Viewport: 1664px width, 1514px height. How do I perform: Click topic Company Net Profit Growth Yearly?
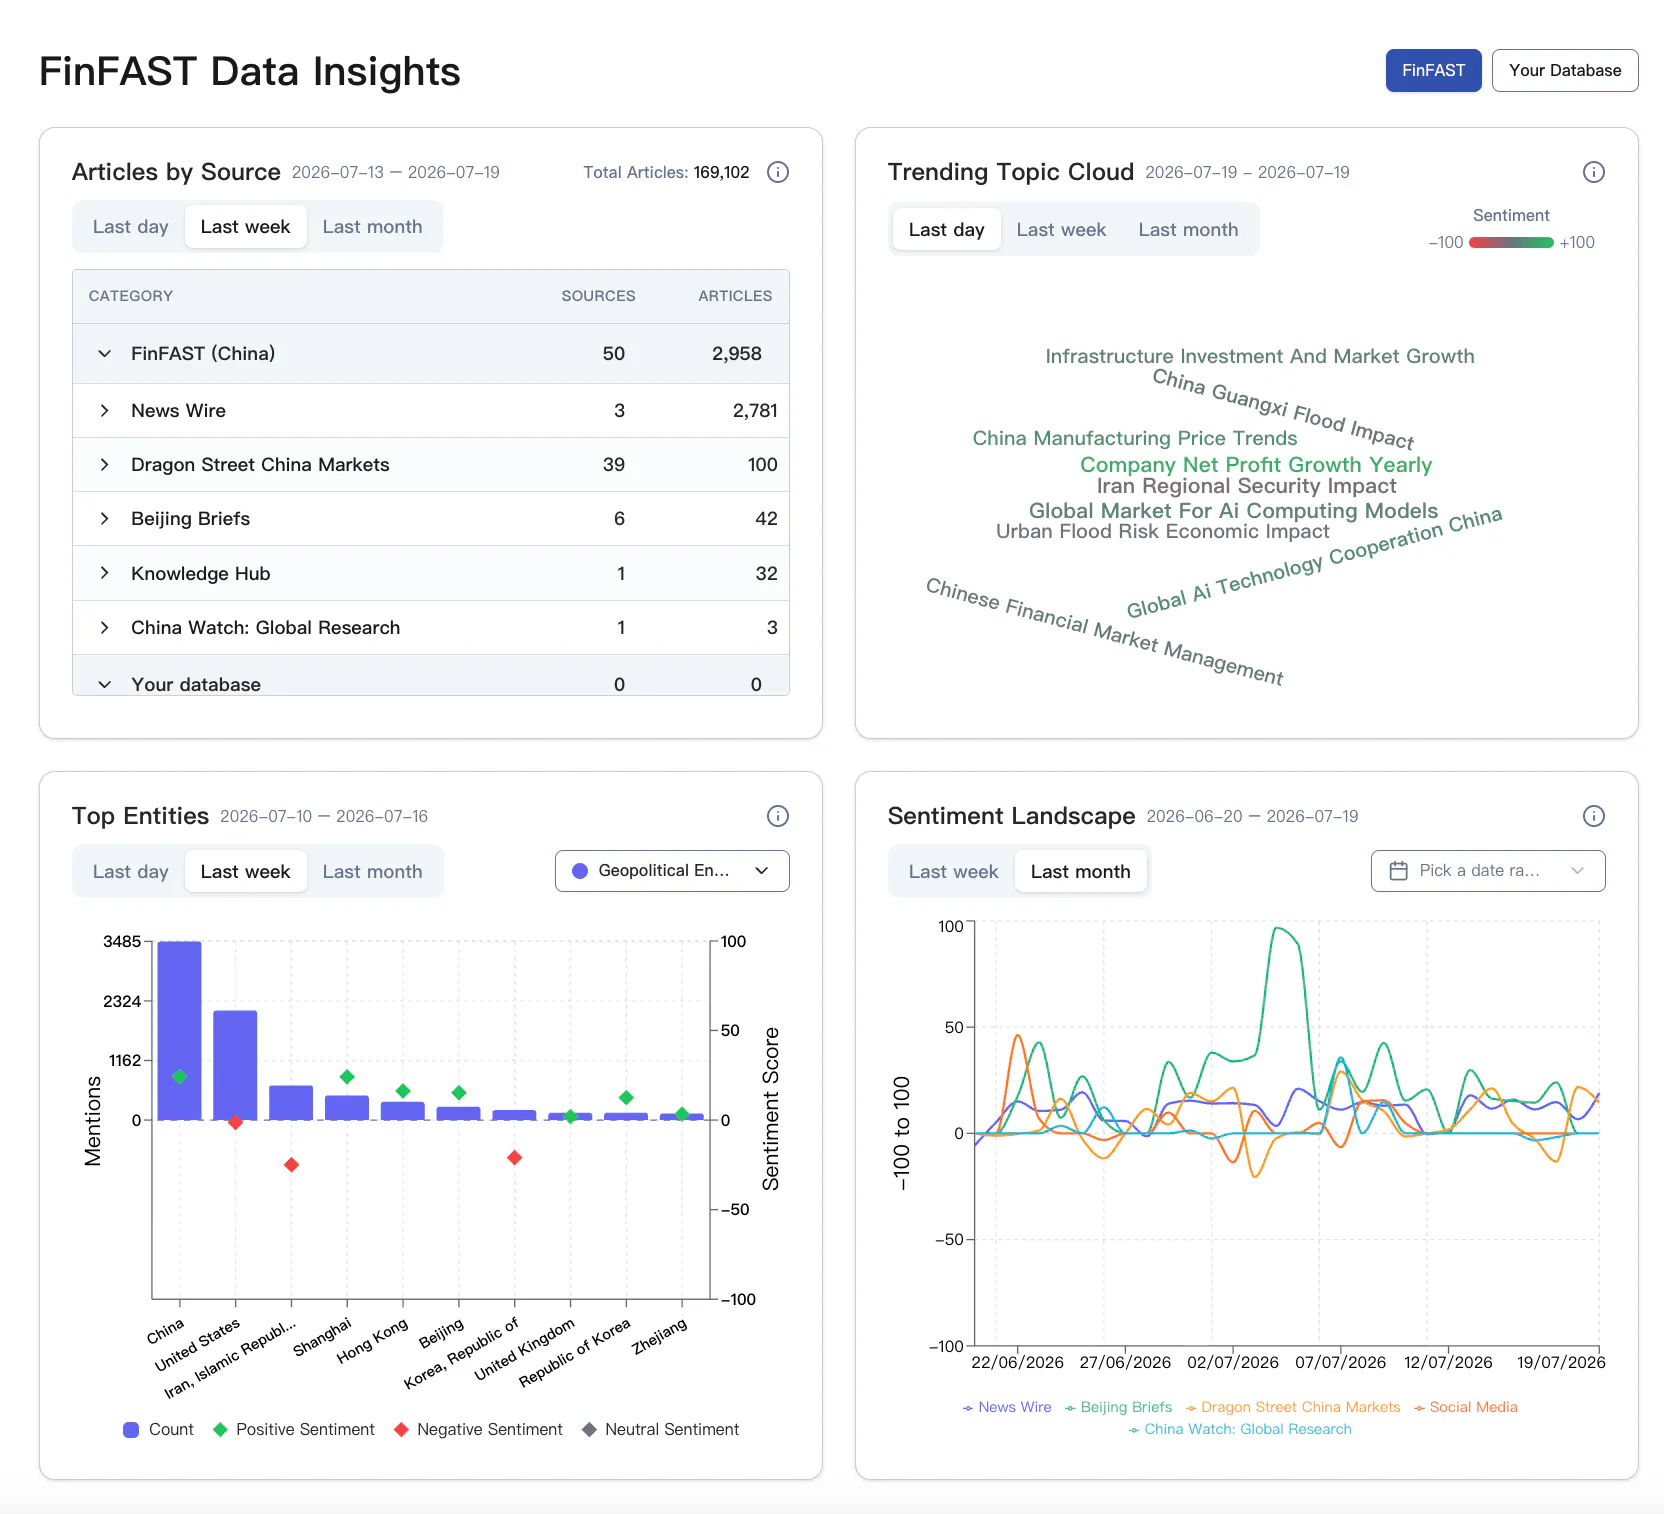pyautogui.click(x=1256, y=465)
